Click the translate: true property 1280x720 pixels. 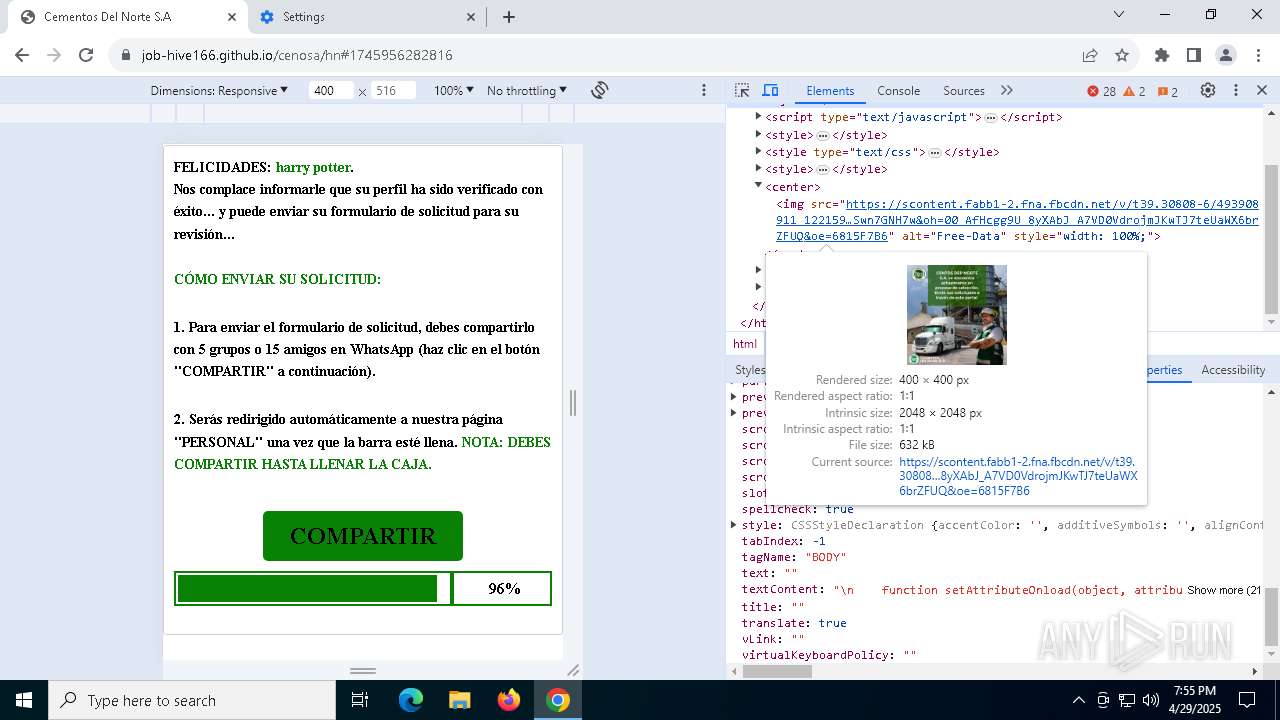(794, 623)
